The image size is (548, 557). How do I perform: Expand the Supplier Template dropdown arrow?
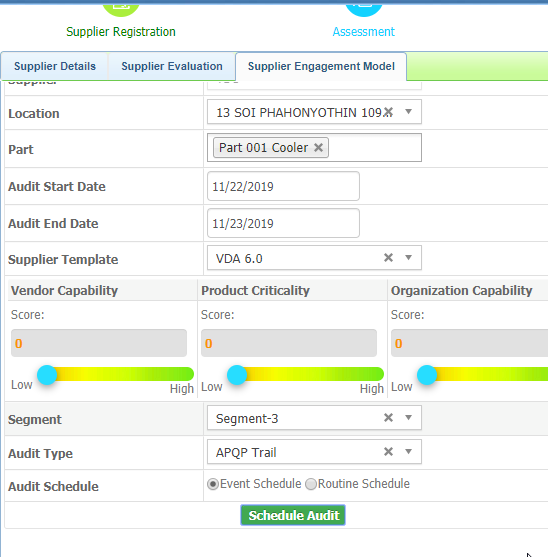[x=408, y=258]
